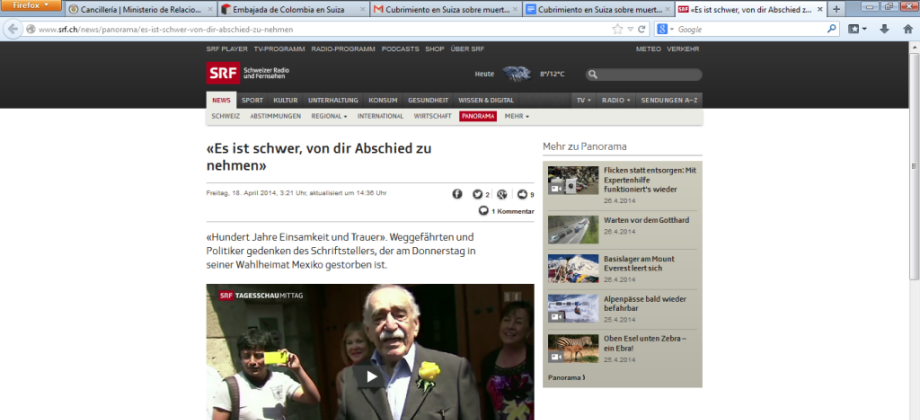Share article on Facebook icon
The height and width of the screenshot is (420, 920).
tap(457, 194)
